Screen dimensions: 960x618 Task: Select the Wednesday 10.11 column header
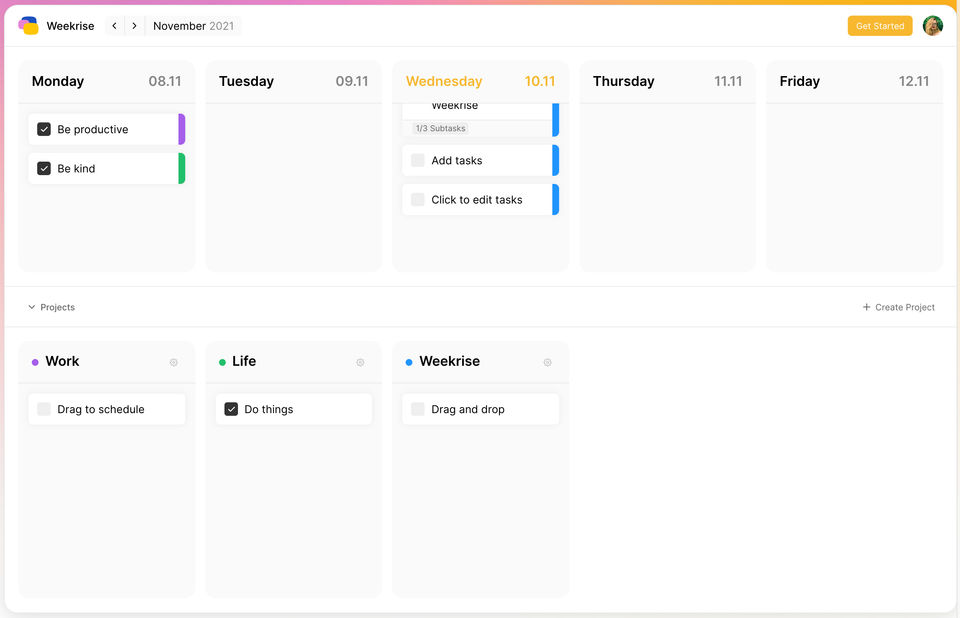click(480, 82)
